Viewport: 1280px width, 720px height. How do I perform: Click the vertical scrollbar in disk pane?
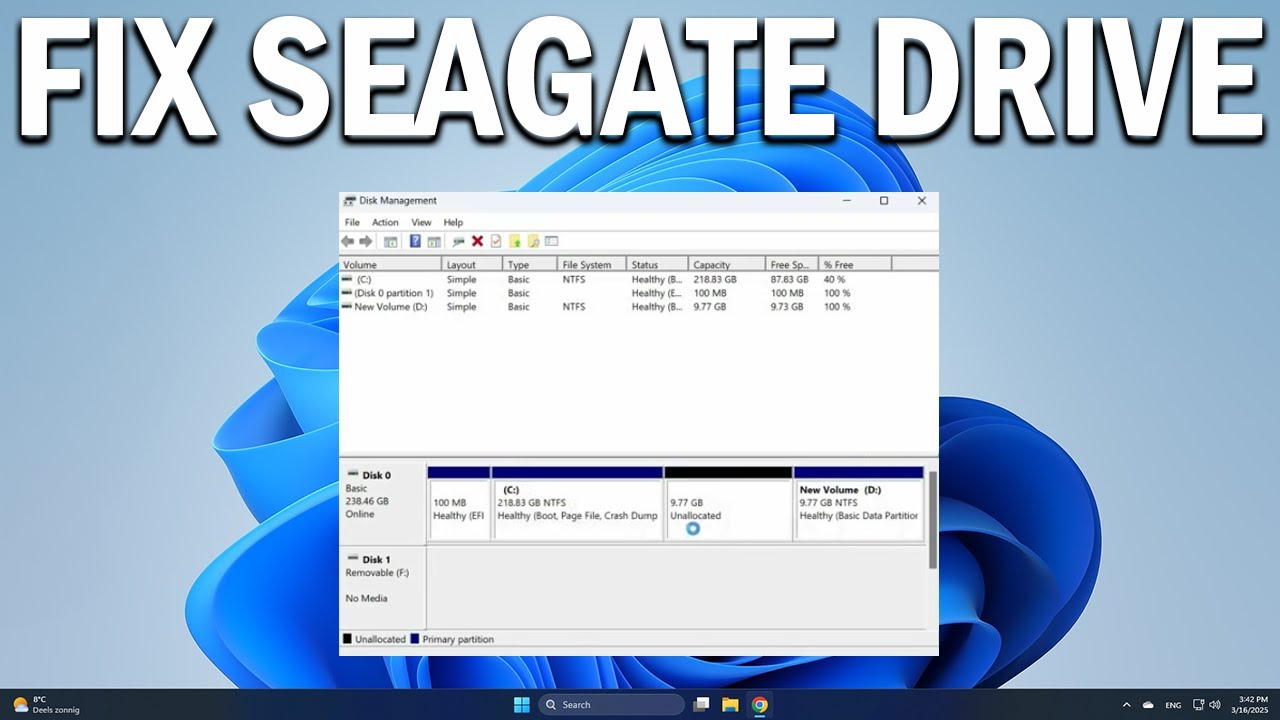[x=933, y=520]
